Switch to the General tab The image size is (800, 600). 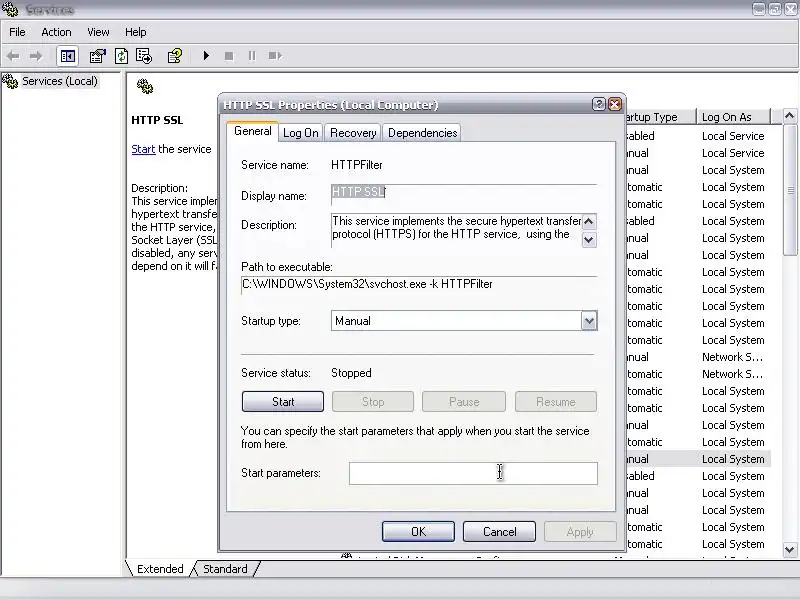(x=252, y=131)
